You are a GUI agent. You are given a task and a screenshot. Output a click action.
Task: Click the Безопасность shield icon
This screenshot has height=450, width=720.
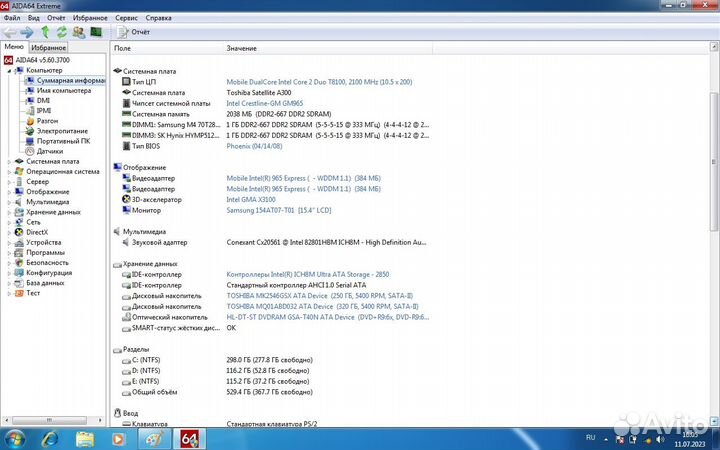[19, 263]
